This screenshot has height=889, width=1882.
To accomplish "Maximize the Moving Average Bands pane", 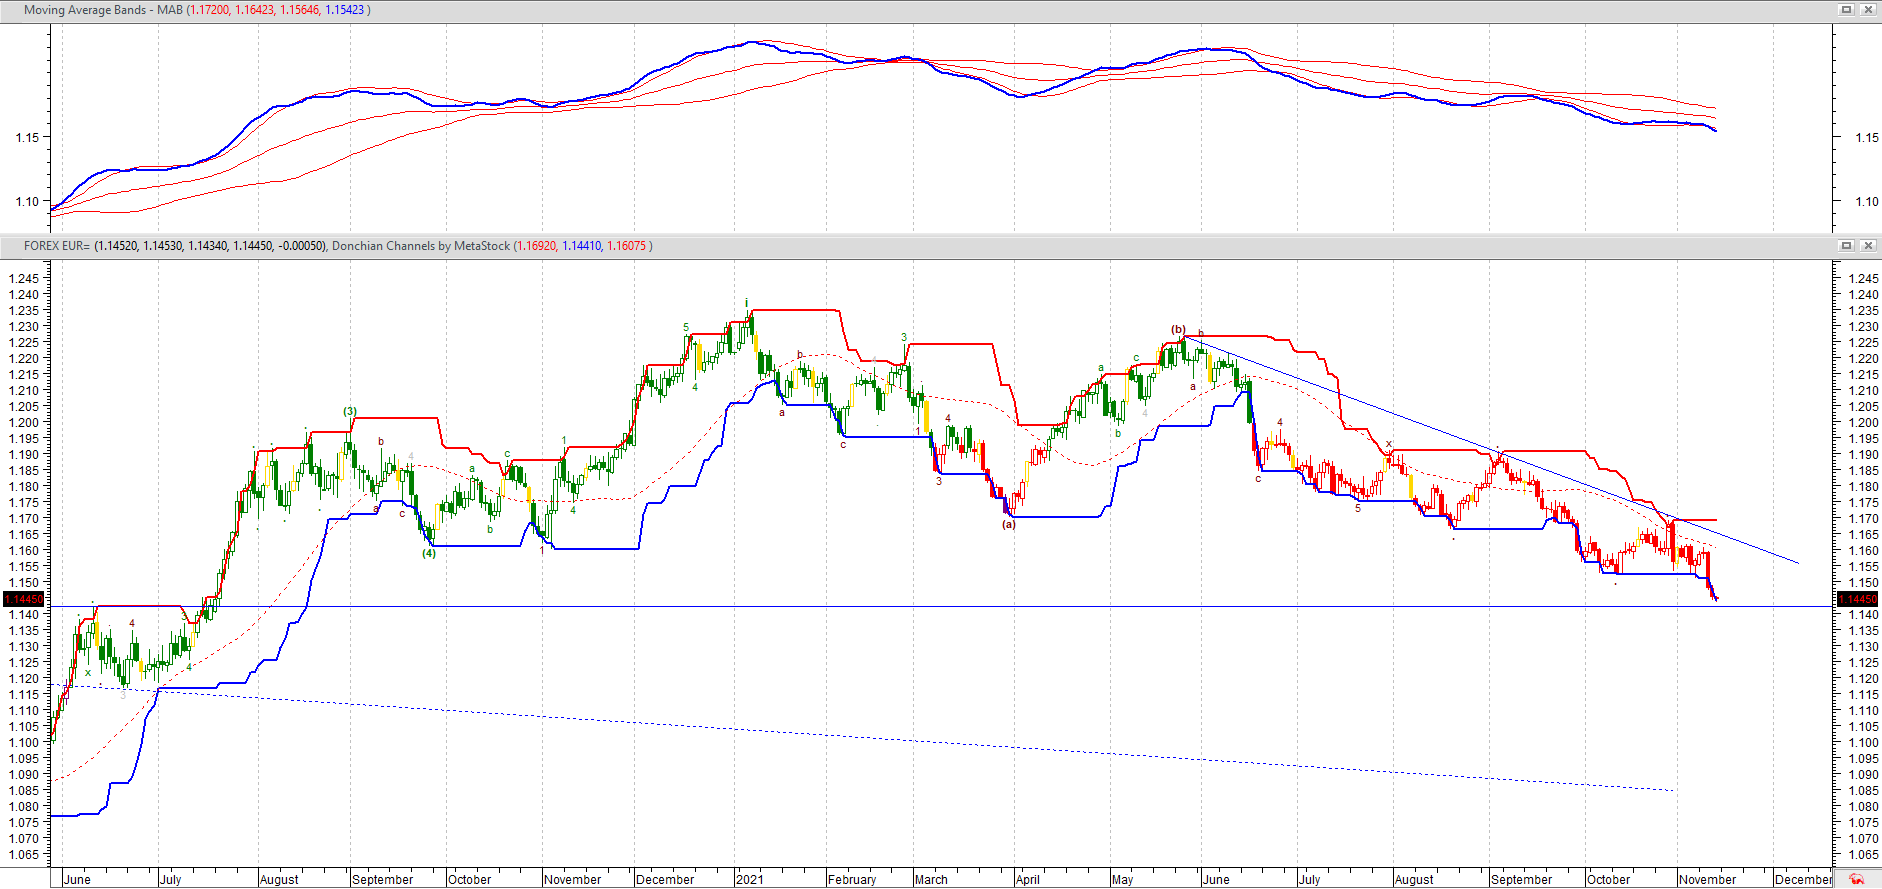I will click(1847, 9).
